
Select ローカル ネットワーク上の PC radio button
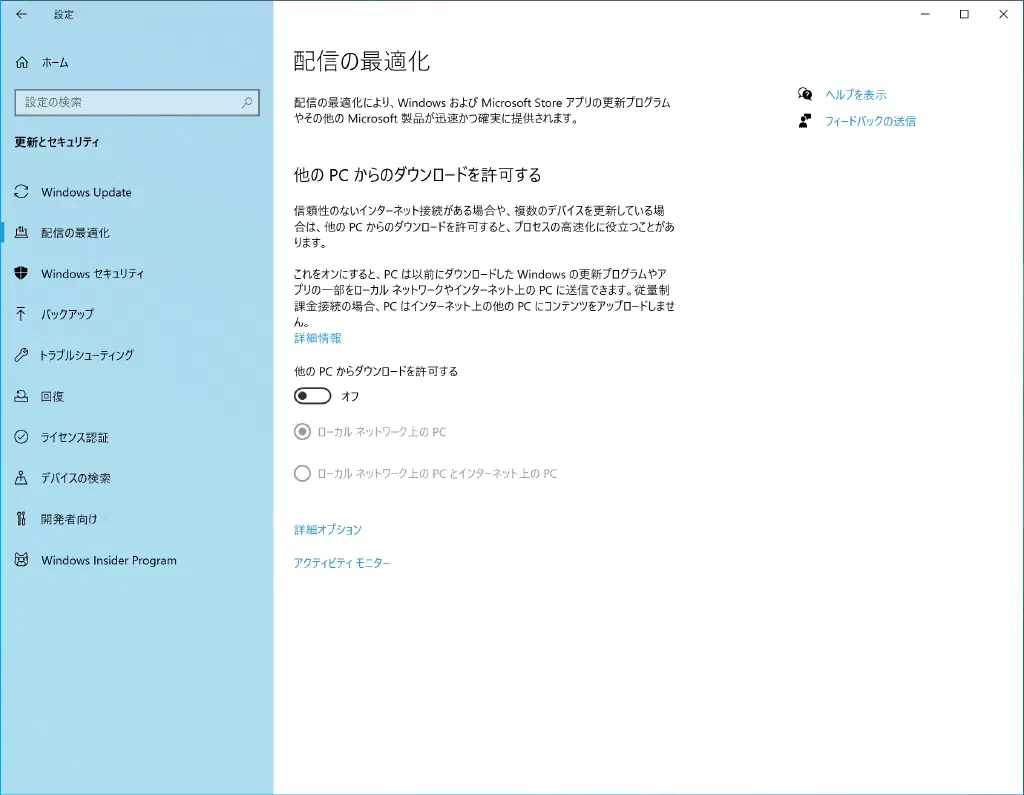click(x=302, y=432)
